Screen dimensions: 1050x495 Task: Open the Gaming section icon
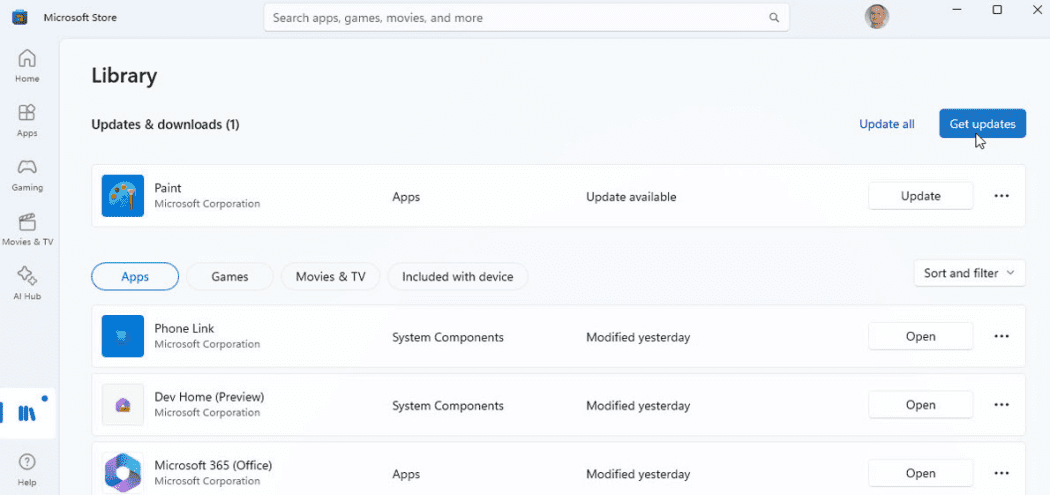pyautogui.click(x=27, y=173)
